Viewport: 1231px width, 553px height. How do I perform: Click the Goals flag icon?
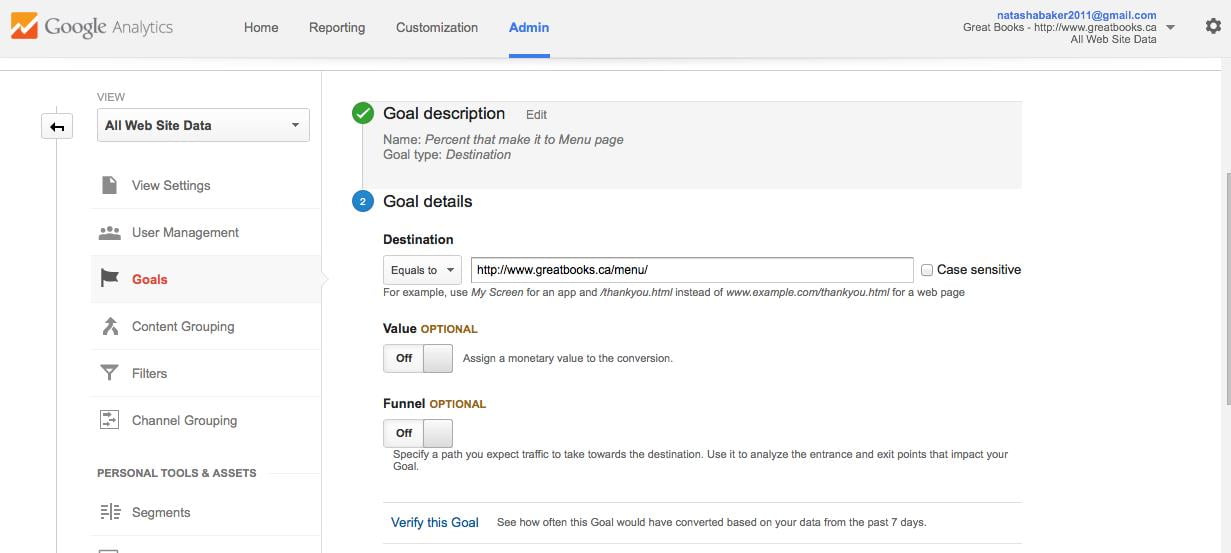[110, 279]
